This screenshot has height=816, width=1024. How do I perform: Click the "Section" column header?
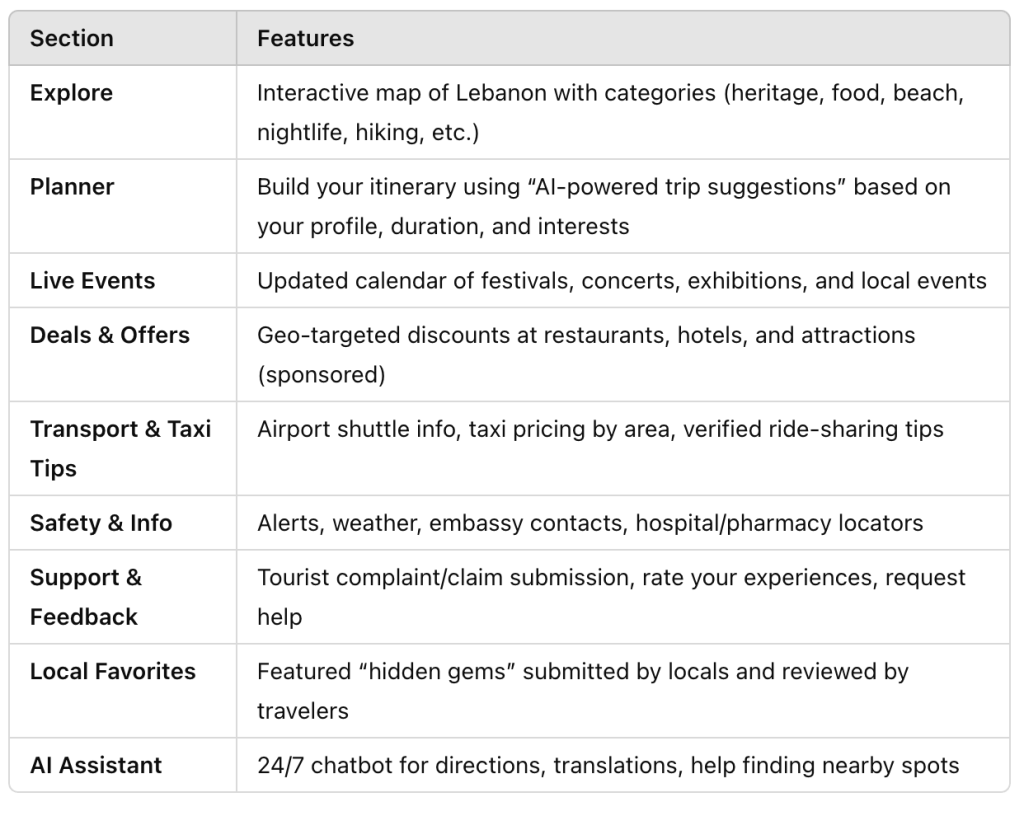tap(72, 39)
